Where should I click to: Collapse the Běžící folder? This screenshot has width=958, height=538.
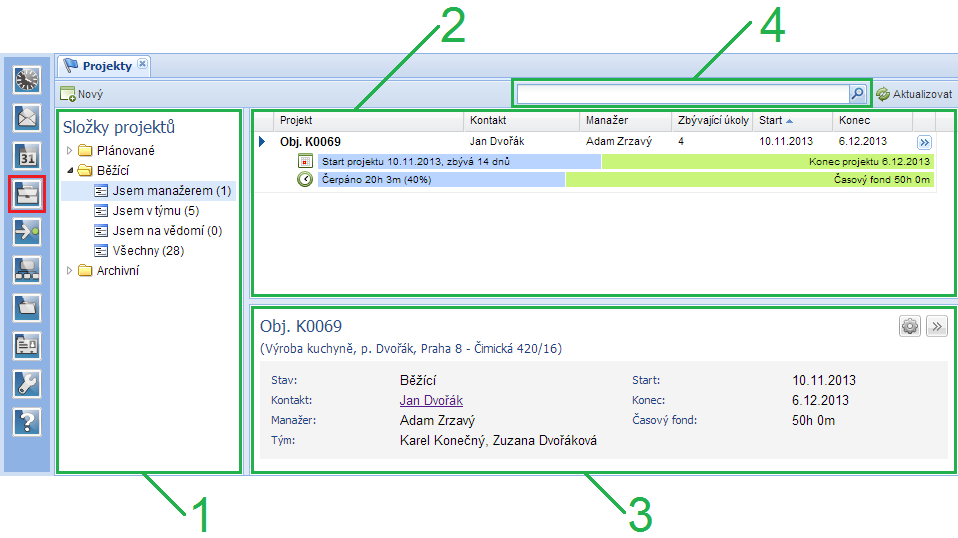[x=69, y=171]
